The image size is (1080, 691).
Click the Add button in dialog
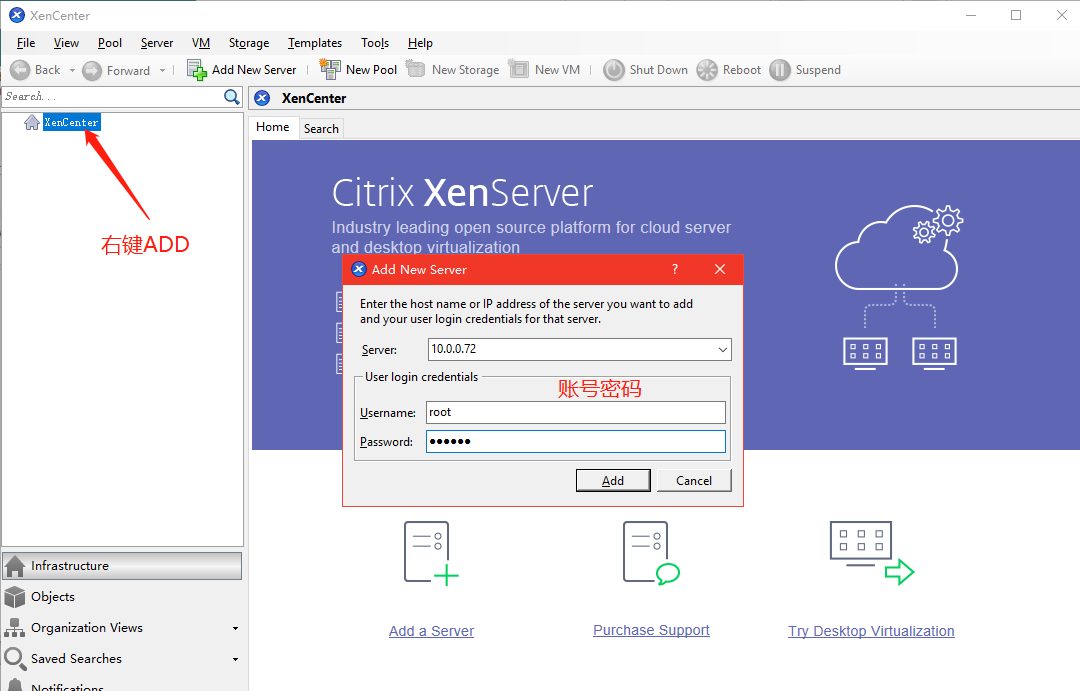[x=613, y=481]
